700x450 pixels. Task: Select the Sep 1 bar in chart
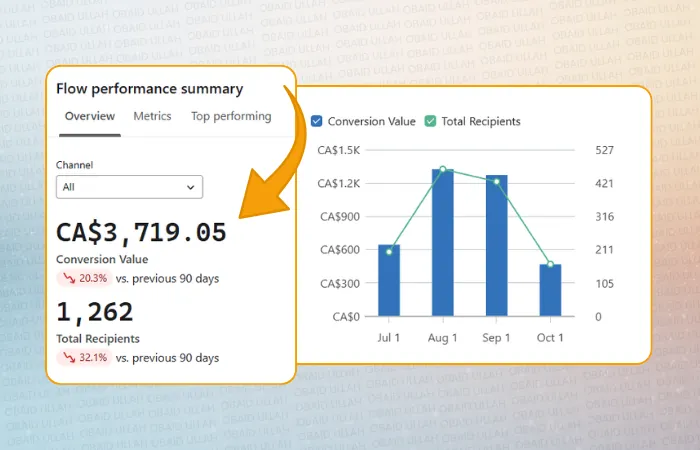(x=496, y=246)
